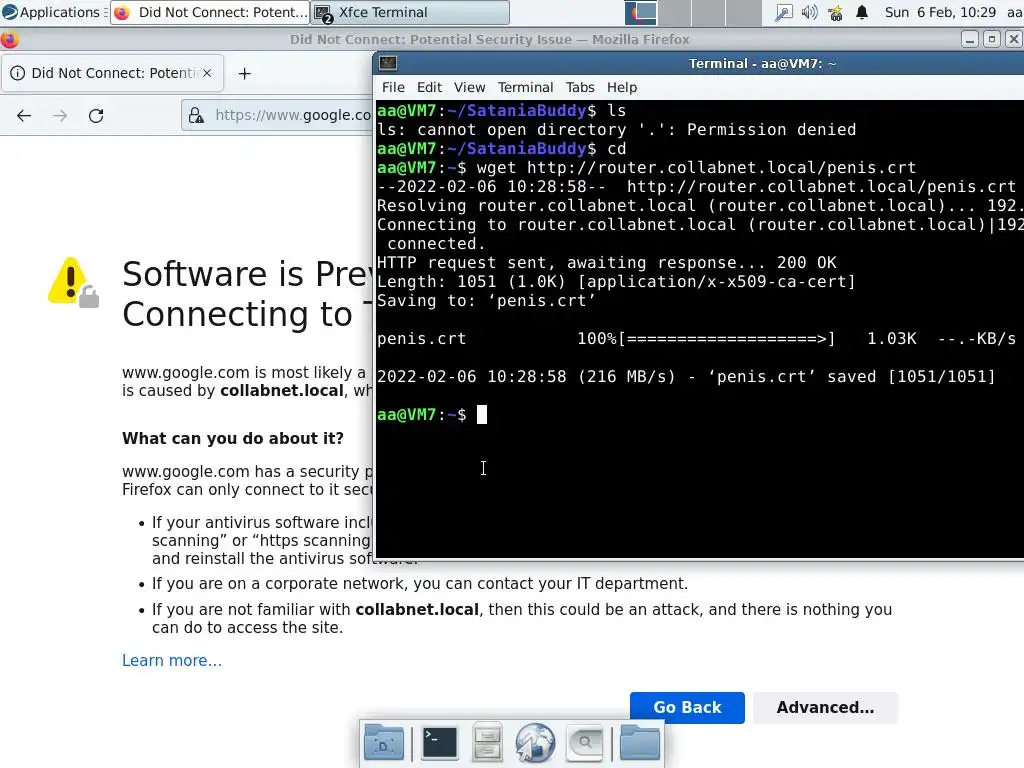
Task: Click the clock showing Sun 6 Feb
Action: [940, 12]
